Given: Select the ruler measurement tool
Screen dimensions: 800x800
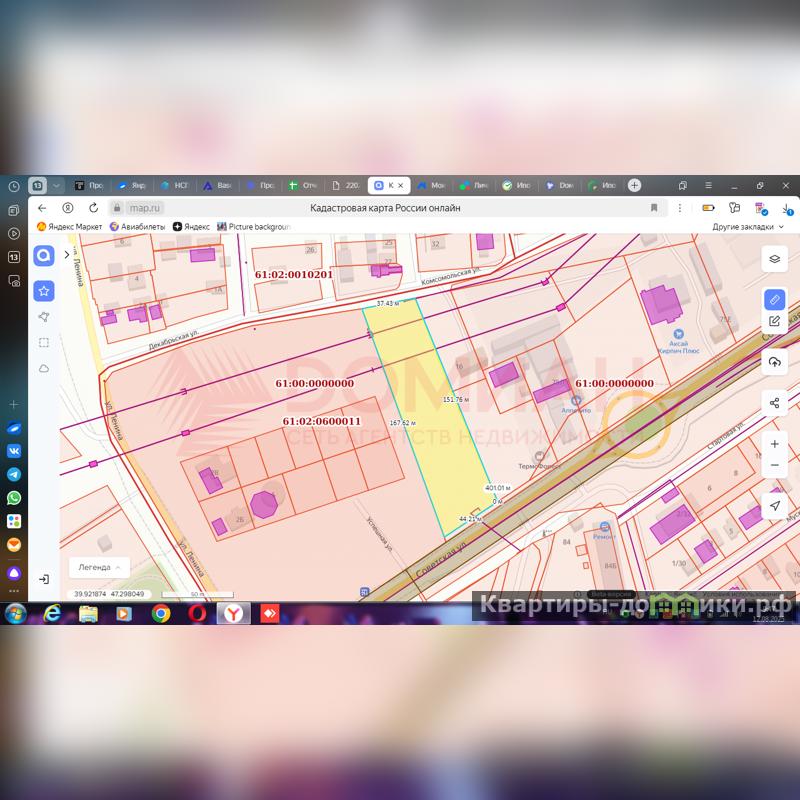Looking at the screenshot, I should pyautogui.click(x=774, y=299).
